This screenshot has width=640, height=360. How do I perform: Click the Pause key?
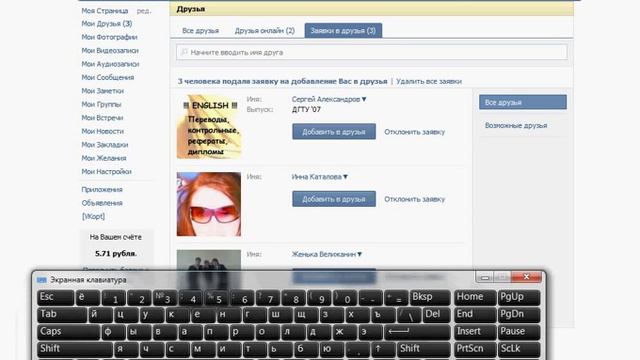coord(519,332)
